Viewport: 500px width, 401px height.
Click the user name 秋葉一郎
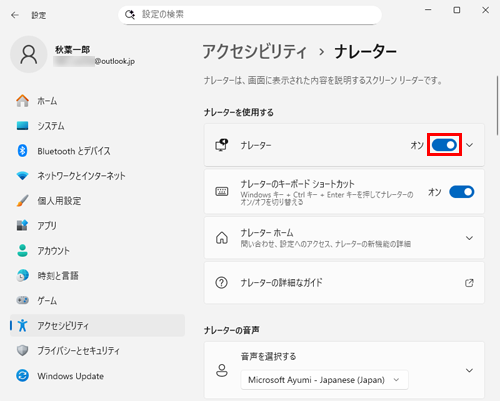[x=72, y=50]
